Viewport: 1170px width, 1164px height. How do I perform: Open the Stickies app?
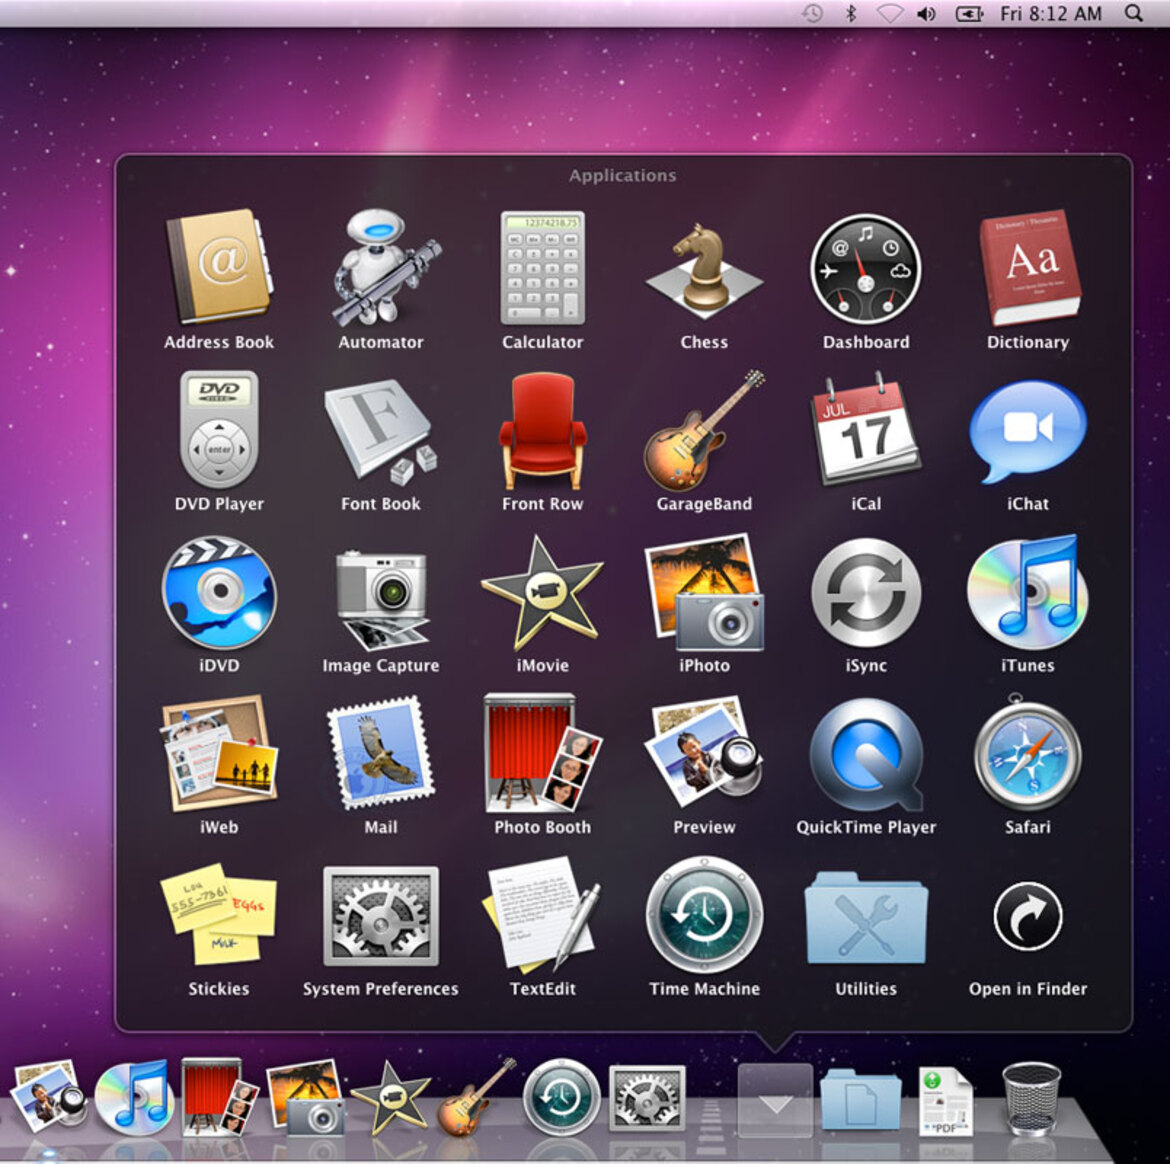point(219,914)
